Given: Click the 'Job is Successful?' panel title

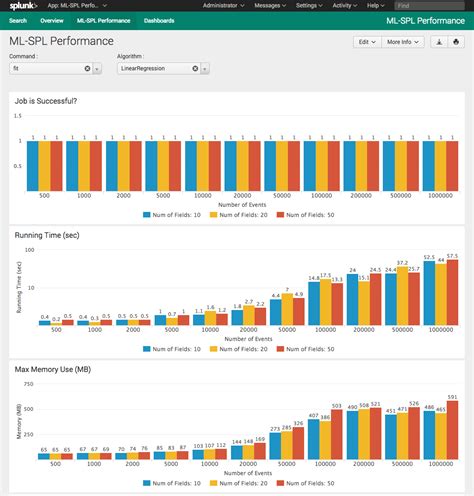Looking at the screenshot, I should (x=46, y=101).
